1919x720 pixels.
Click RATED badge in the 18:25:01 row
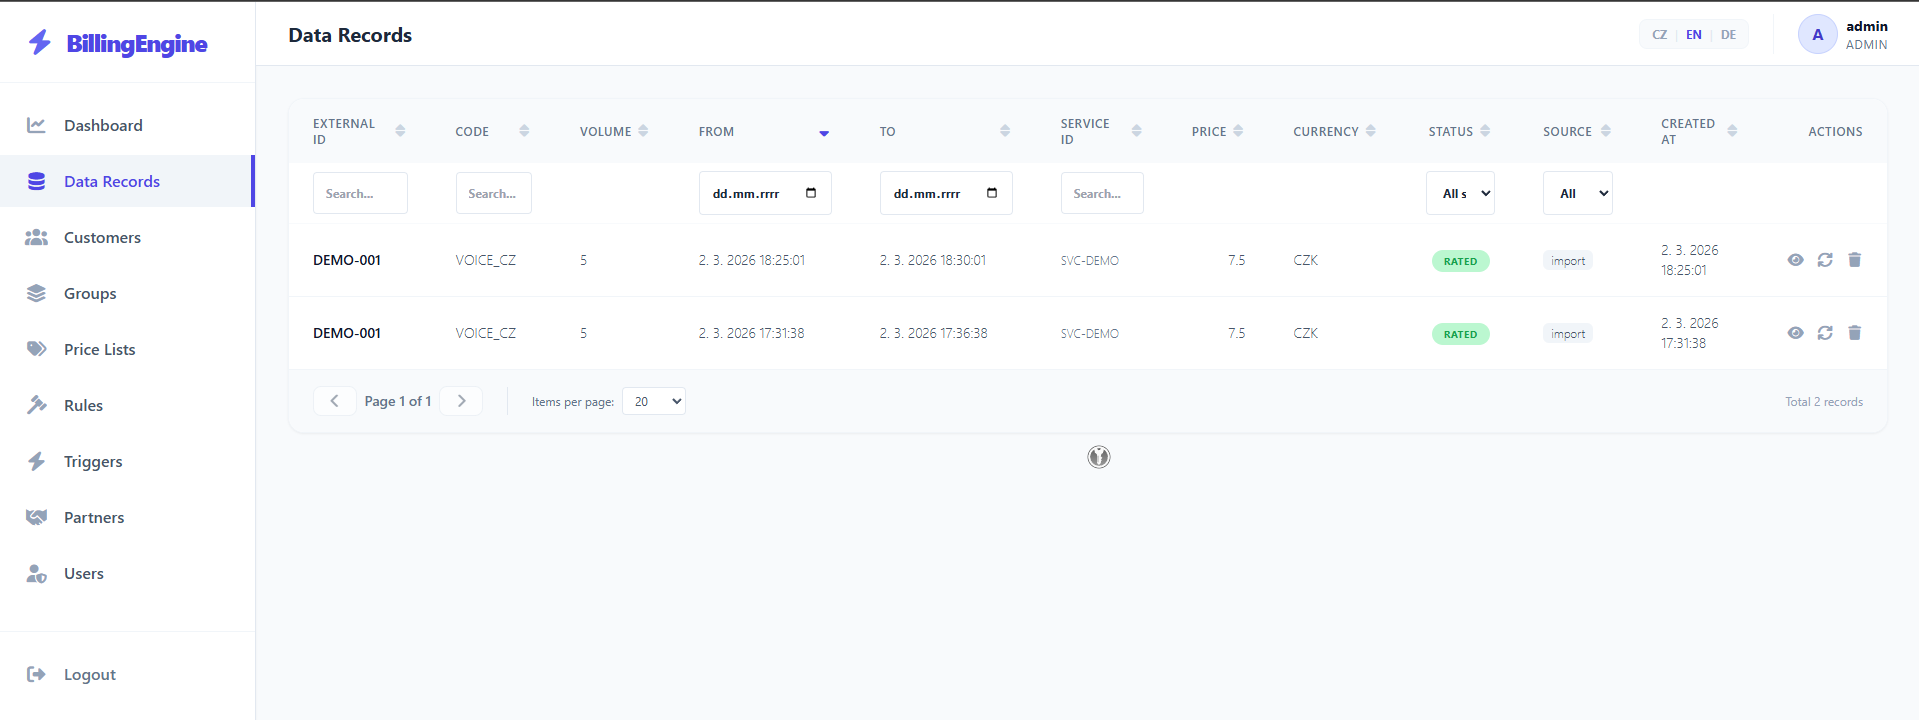pyautogui.click(x=1460, y=261)
